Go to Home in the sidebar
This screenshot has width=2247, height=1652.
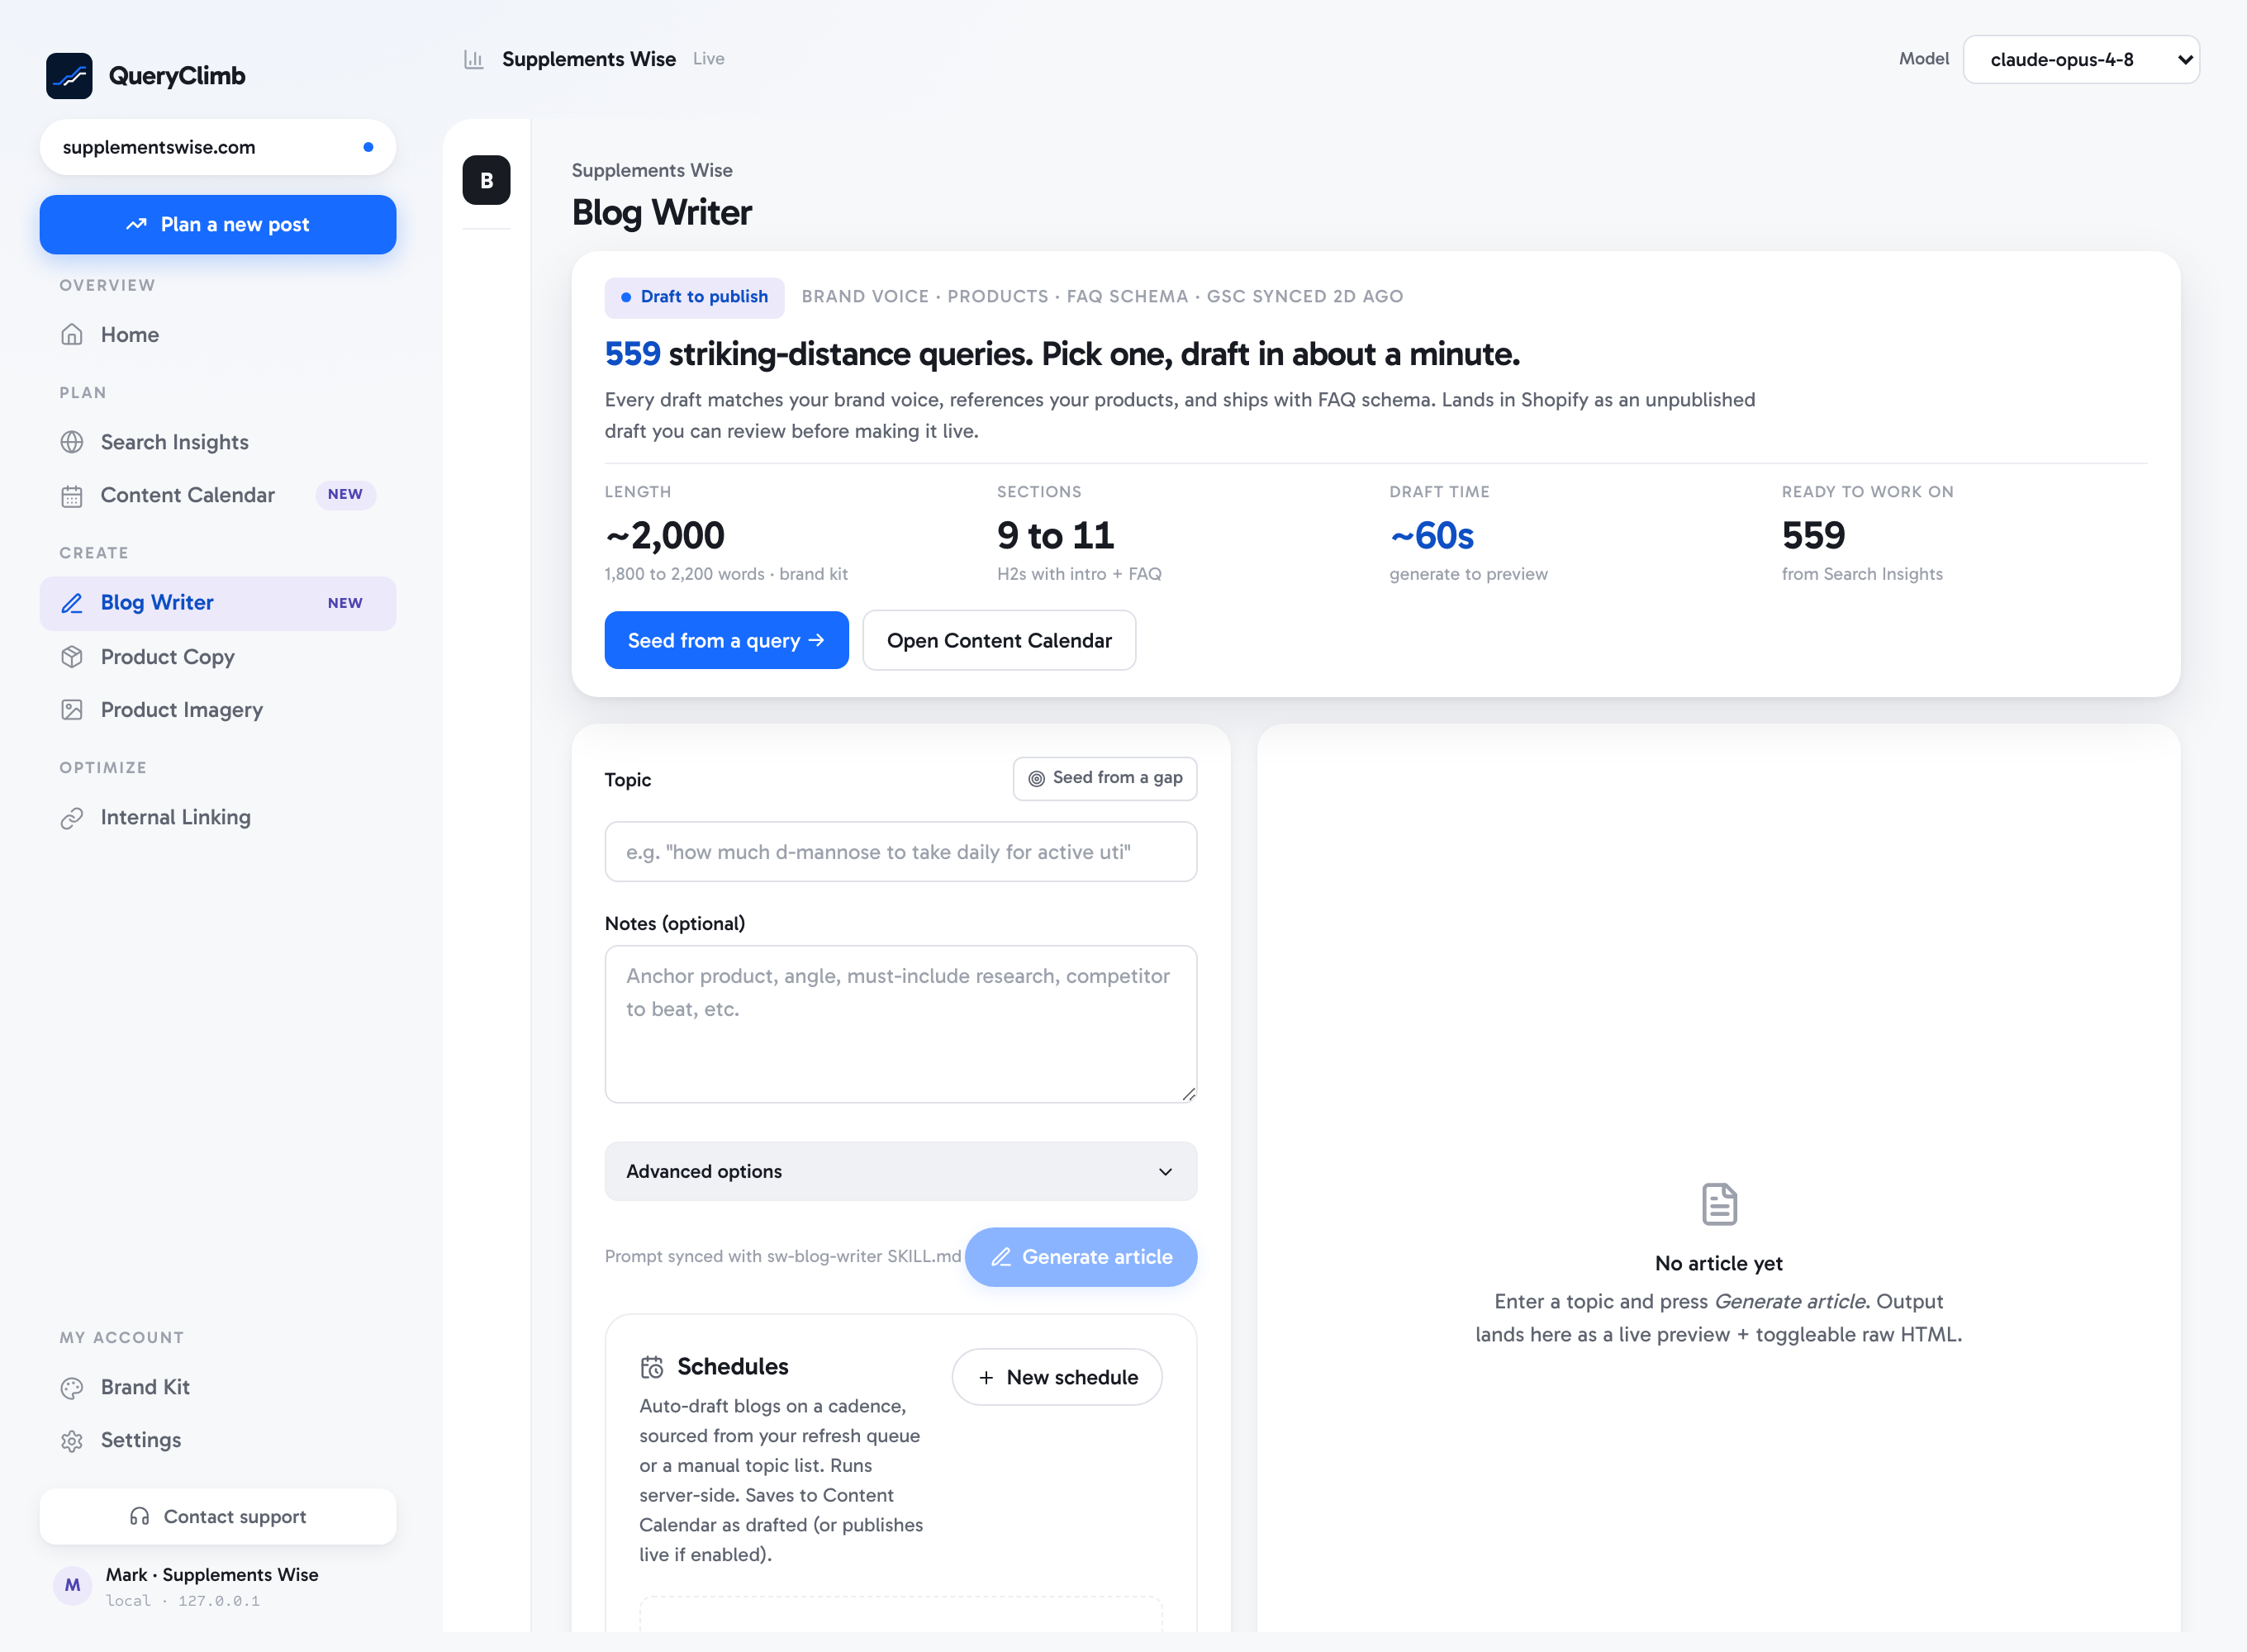[218, 335]
